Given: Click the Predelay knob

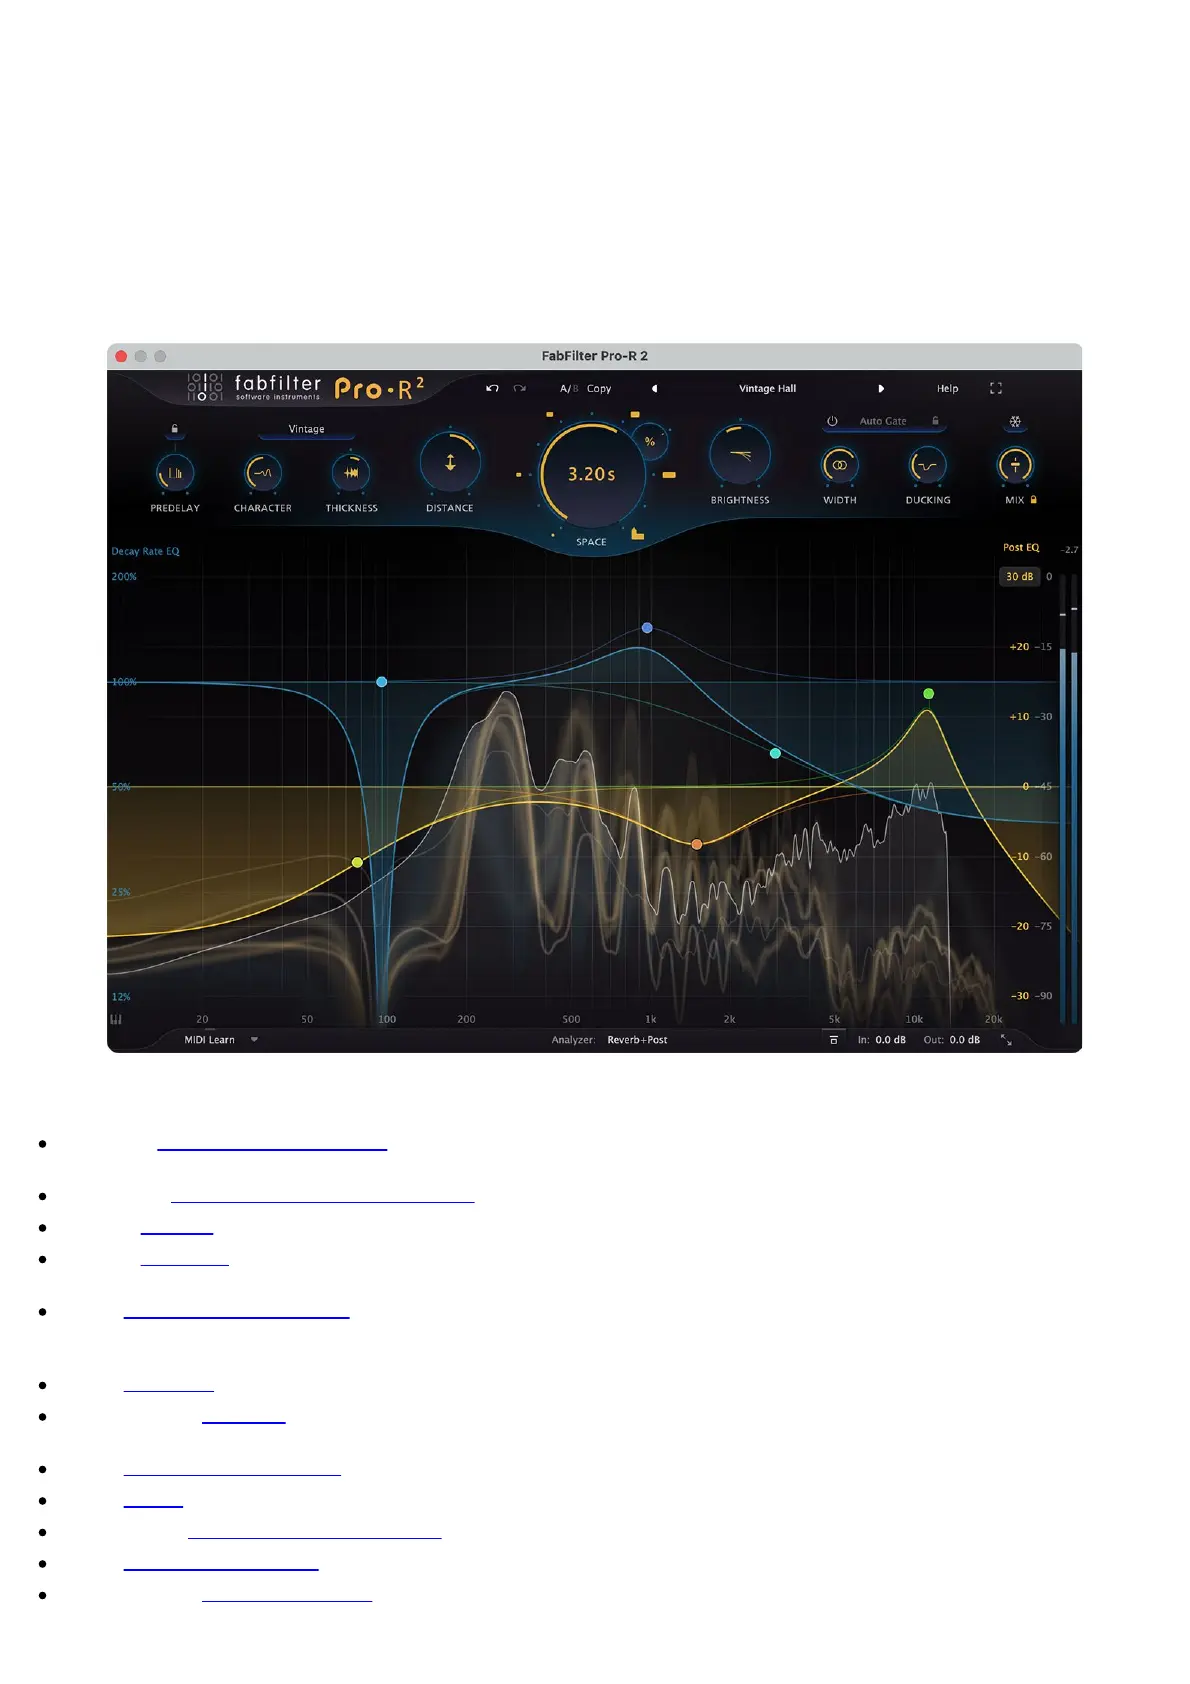Looking at the screenshot, I should click(175, 473).
